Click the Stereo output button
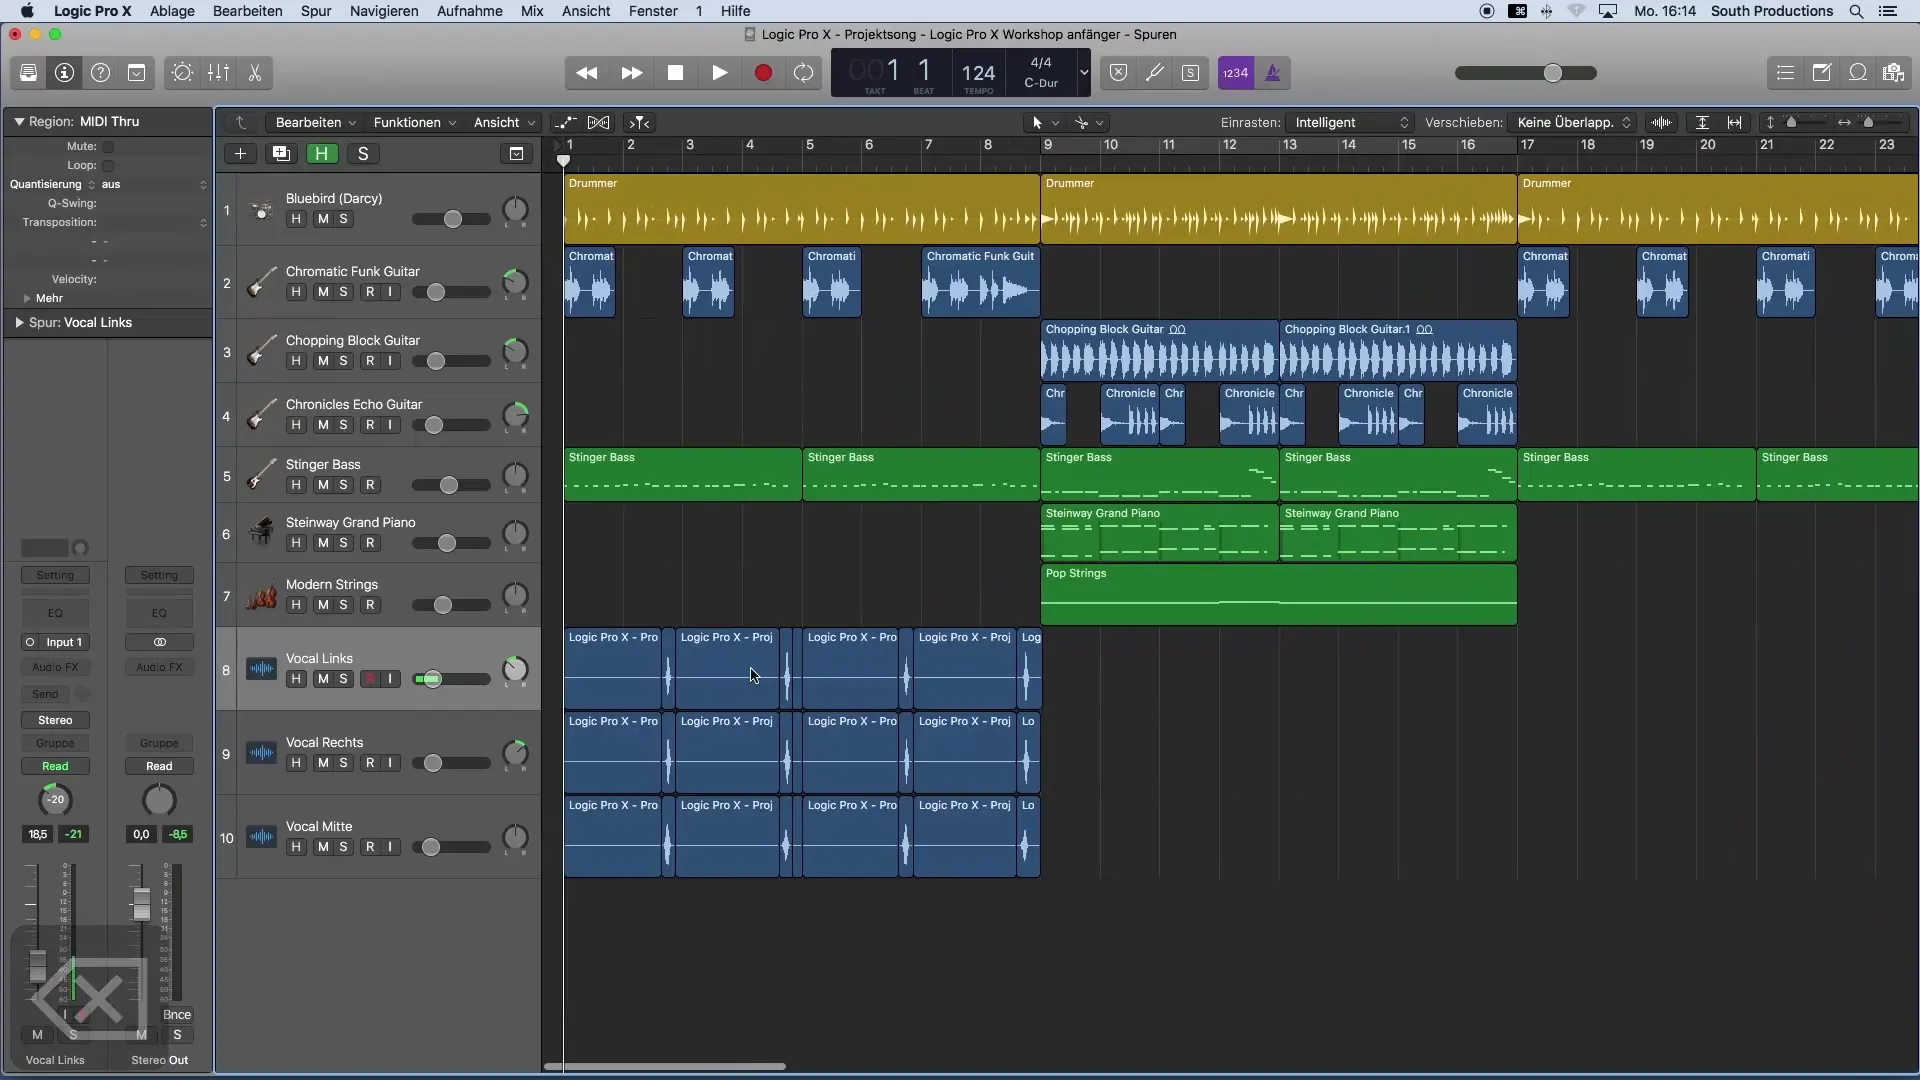Image resolution: width=1920 pixels, height=1080 pixels. (55, 720)
